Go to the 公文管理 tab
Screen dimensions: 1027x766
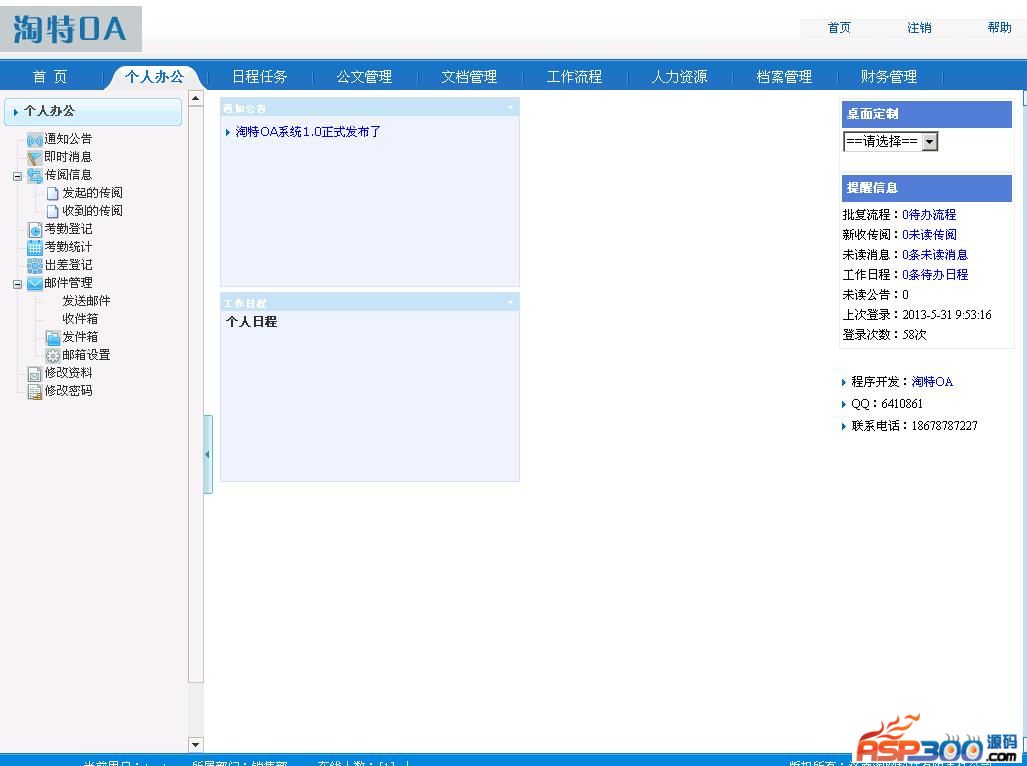[364, 77]
